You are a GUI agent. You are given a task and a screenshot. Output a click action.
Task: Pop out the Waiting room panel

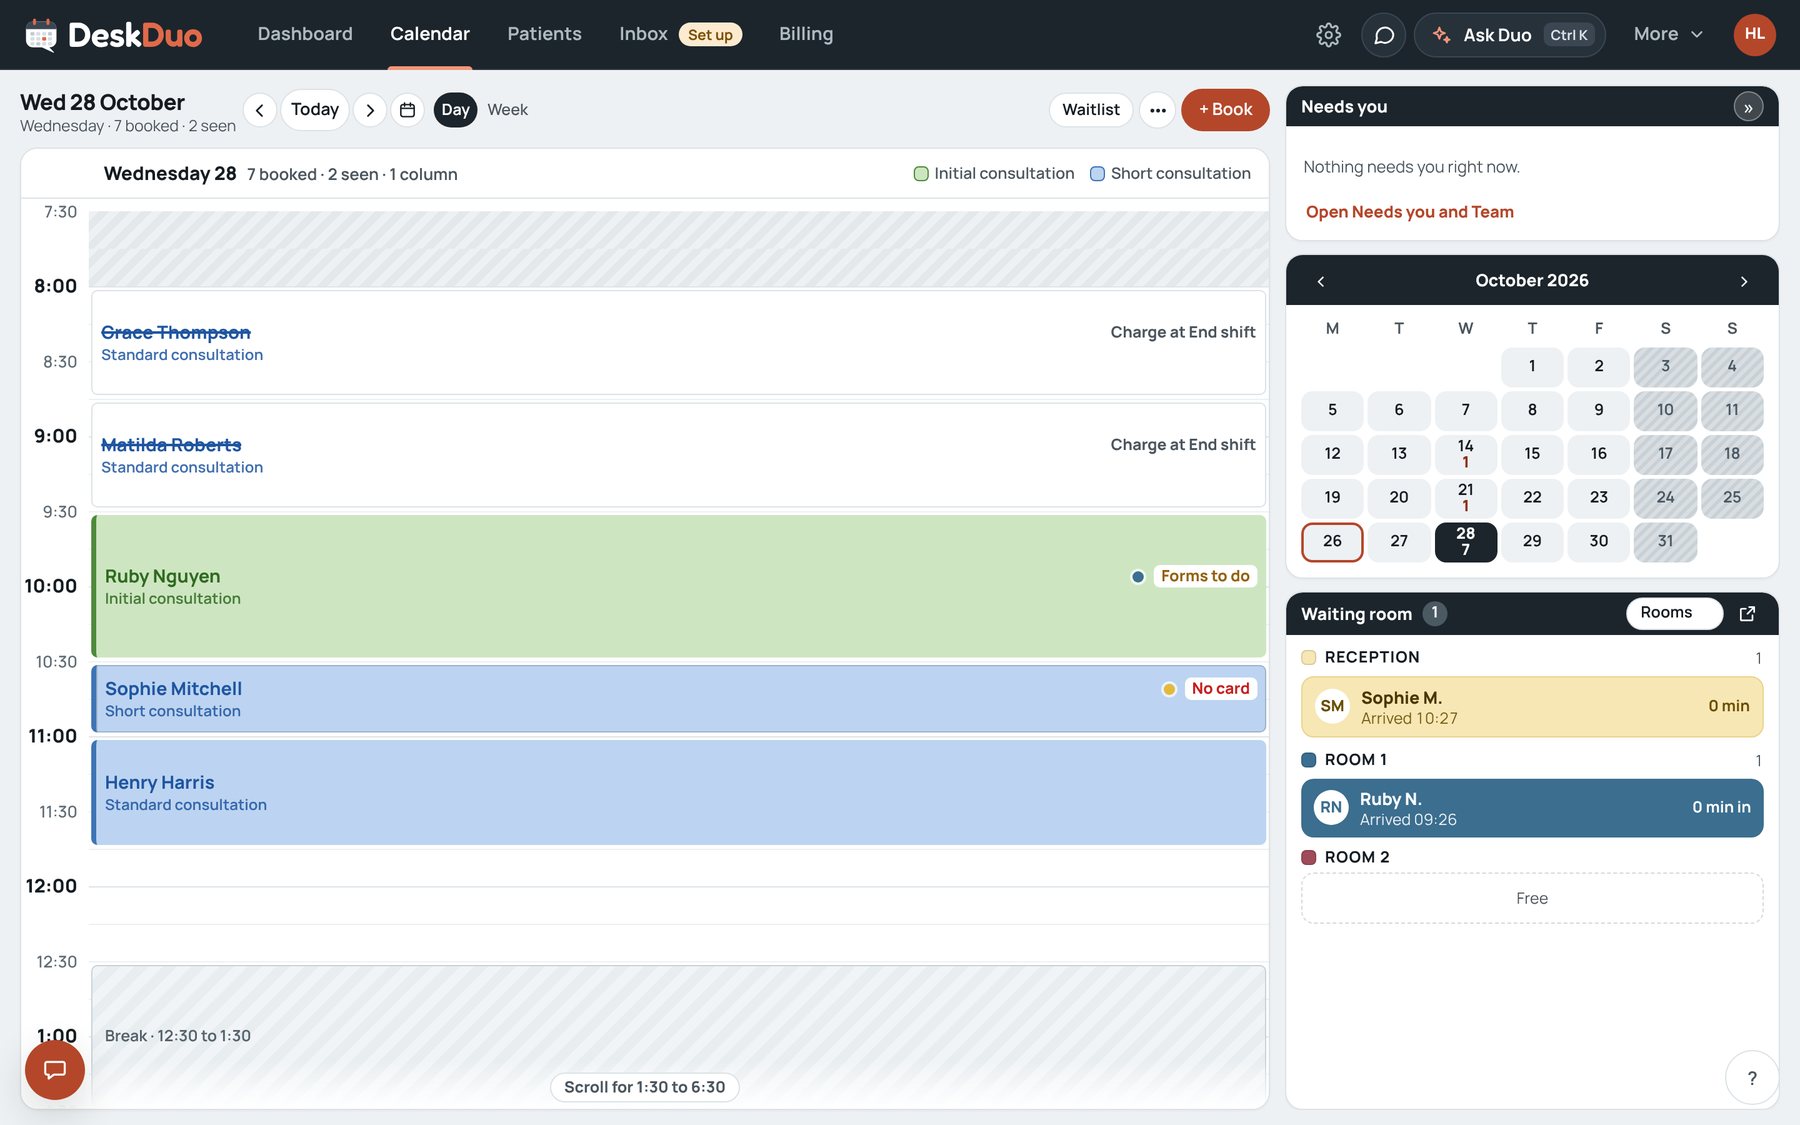(1747, 613)
